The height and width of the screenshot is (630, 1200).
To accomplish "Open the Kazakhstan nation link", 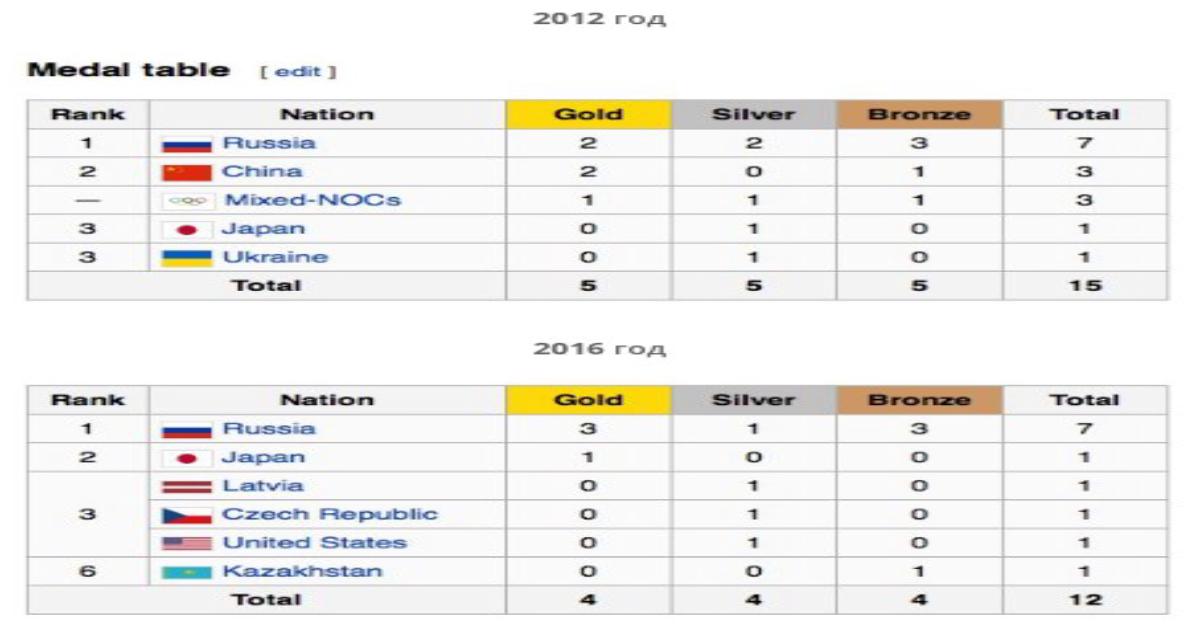I will 302,572.
